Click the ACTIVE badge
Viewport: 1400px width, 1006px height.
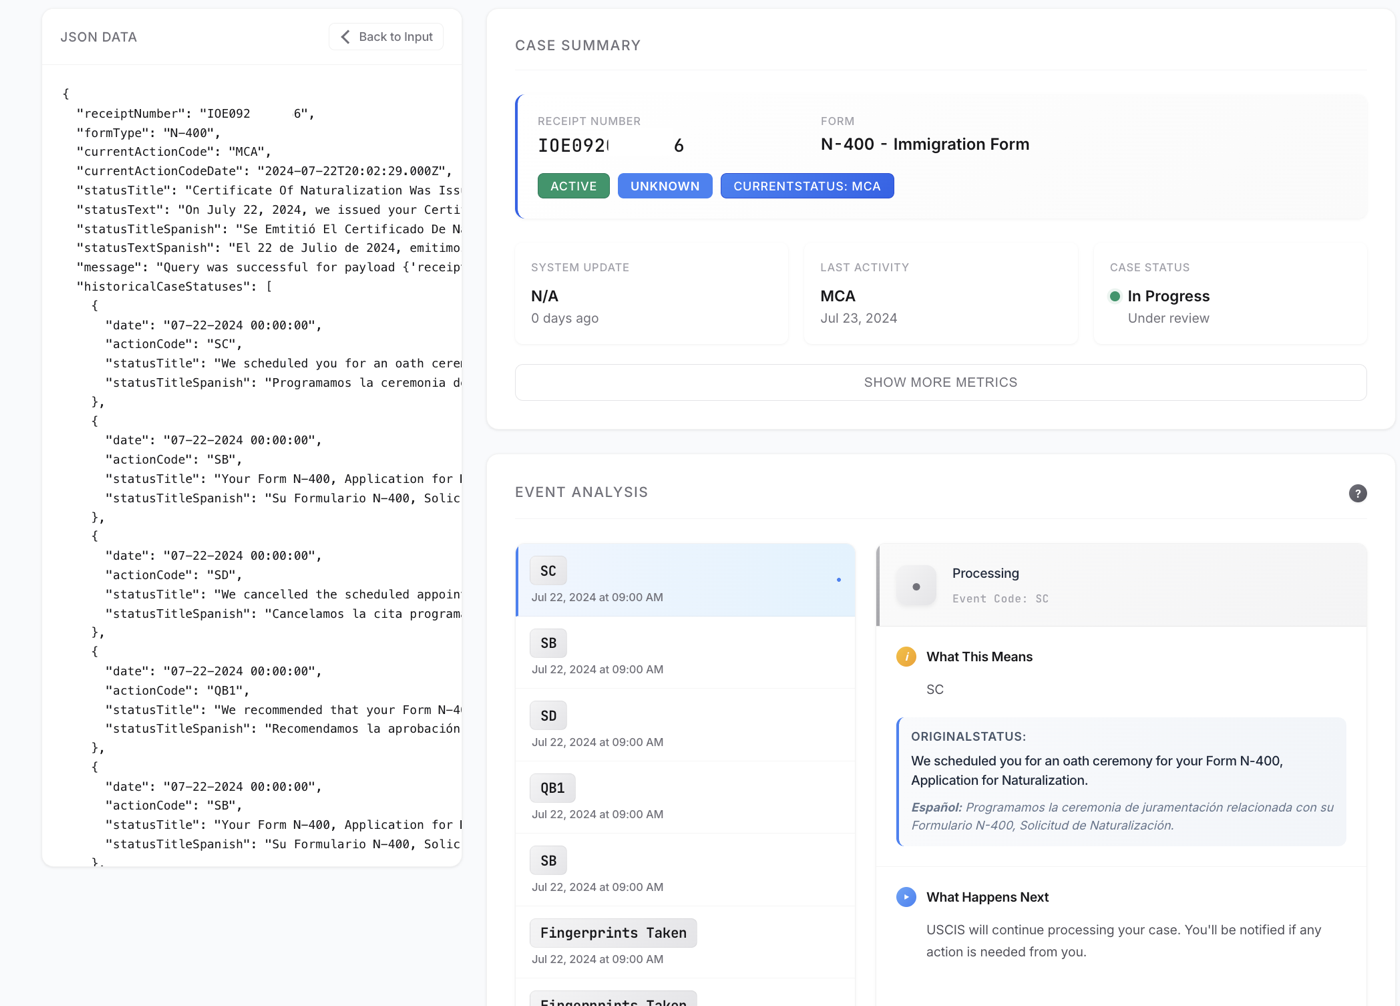click(573, 186)
